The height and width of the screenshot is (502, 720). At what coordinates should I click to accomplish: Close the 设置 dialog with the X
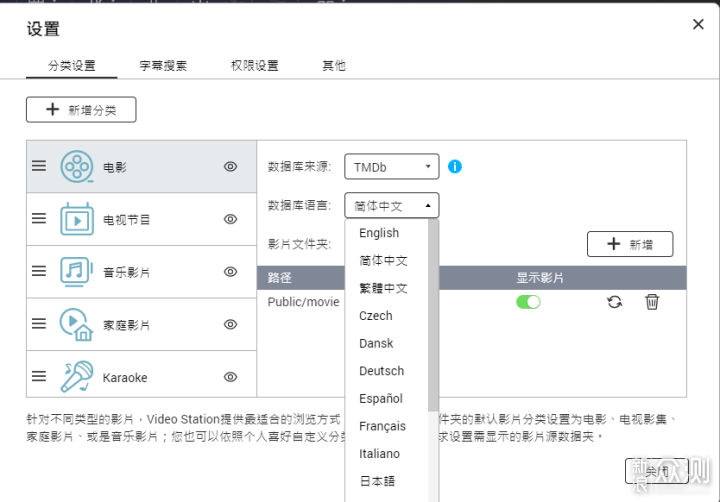pos(698,24)
